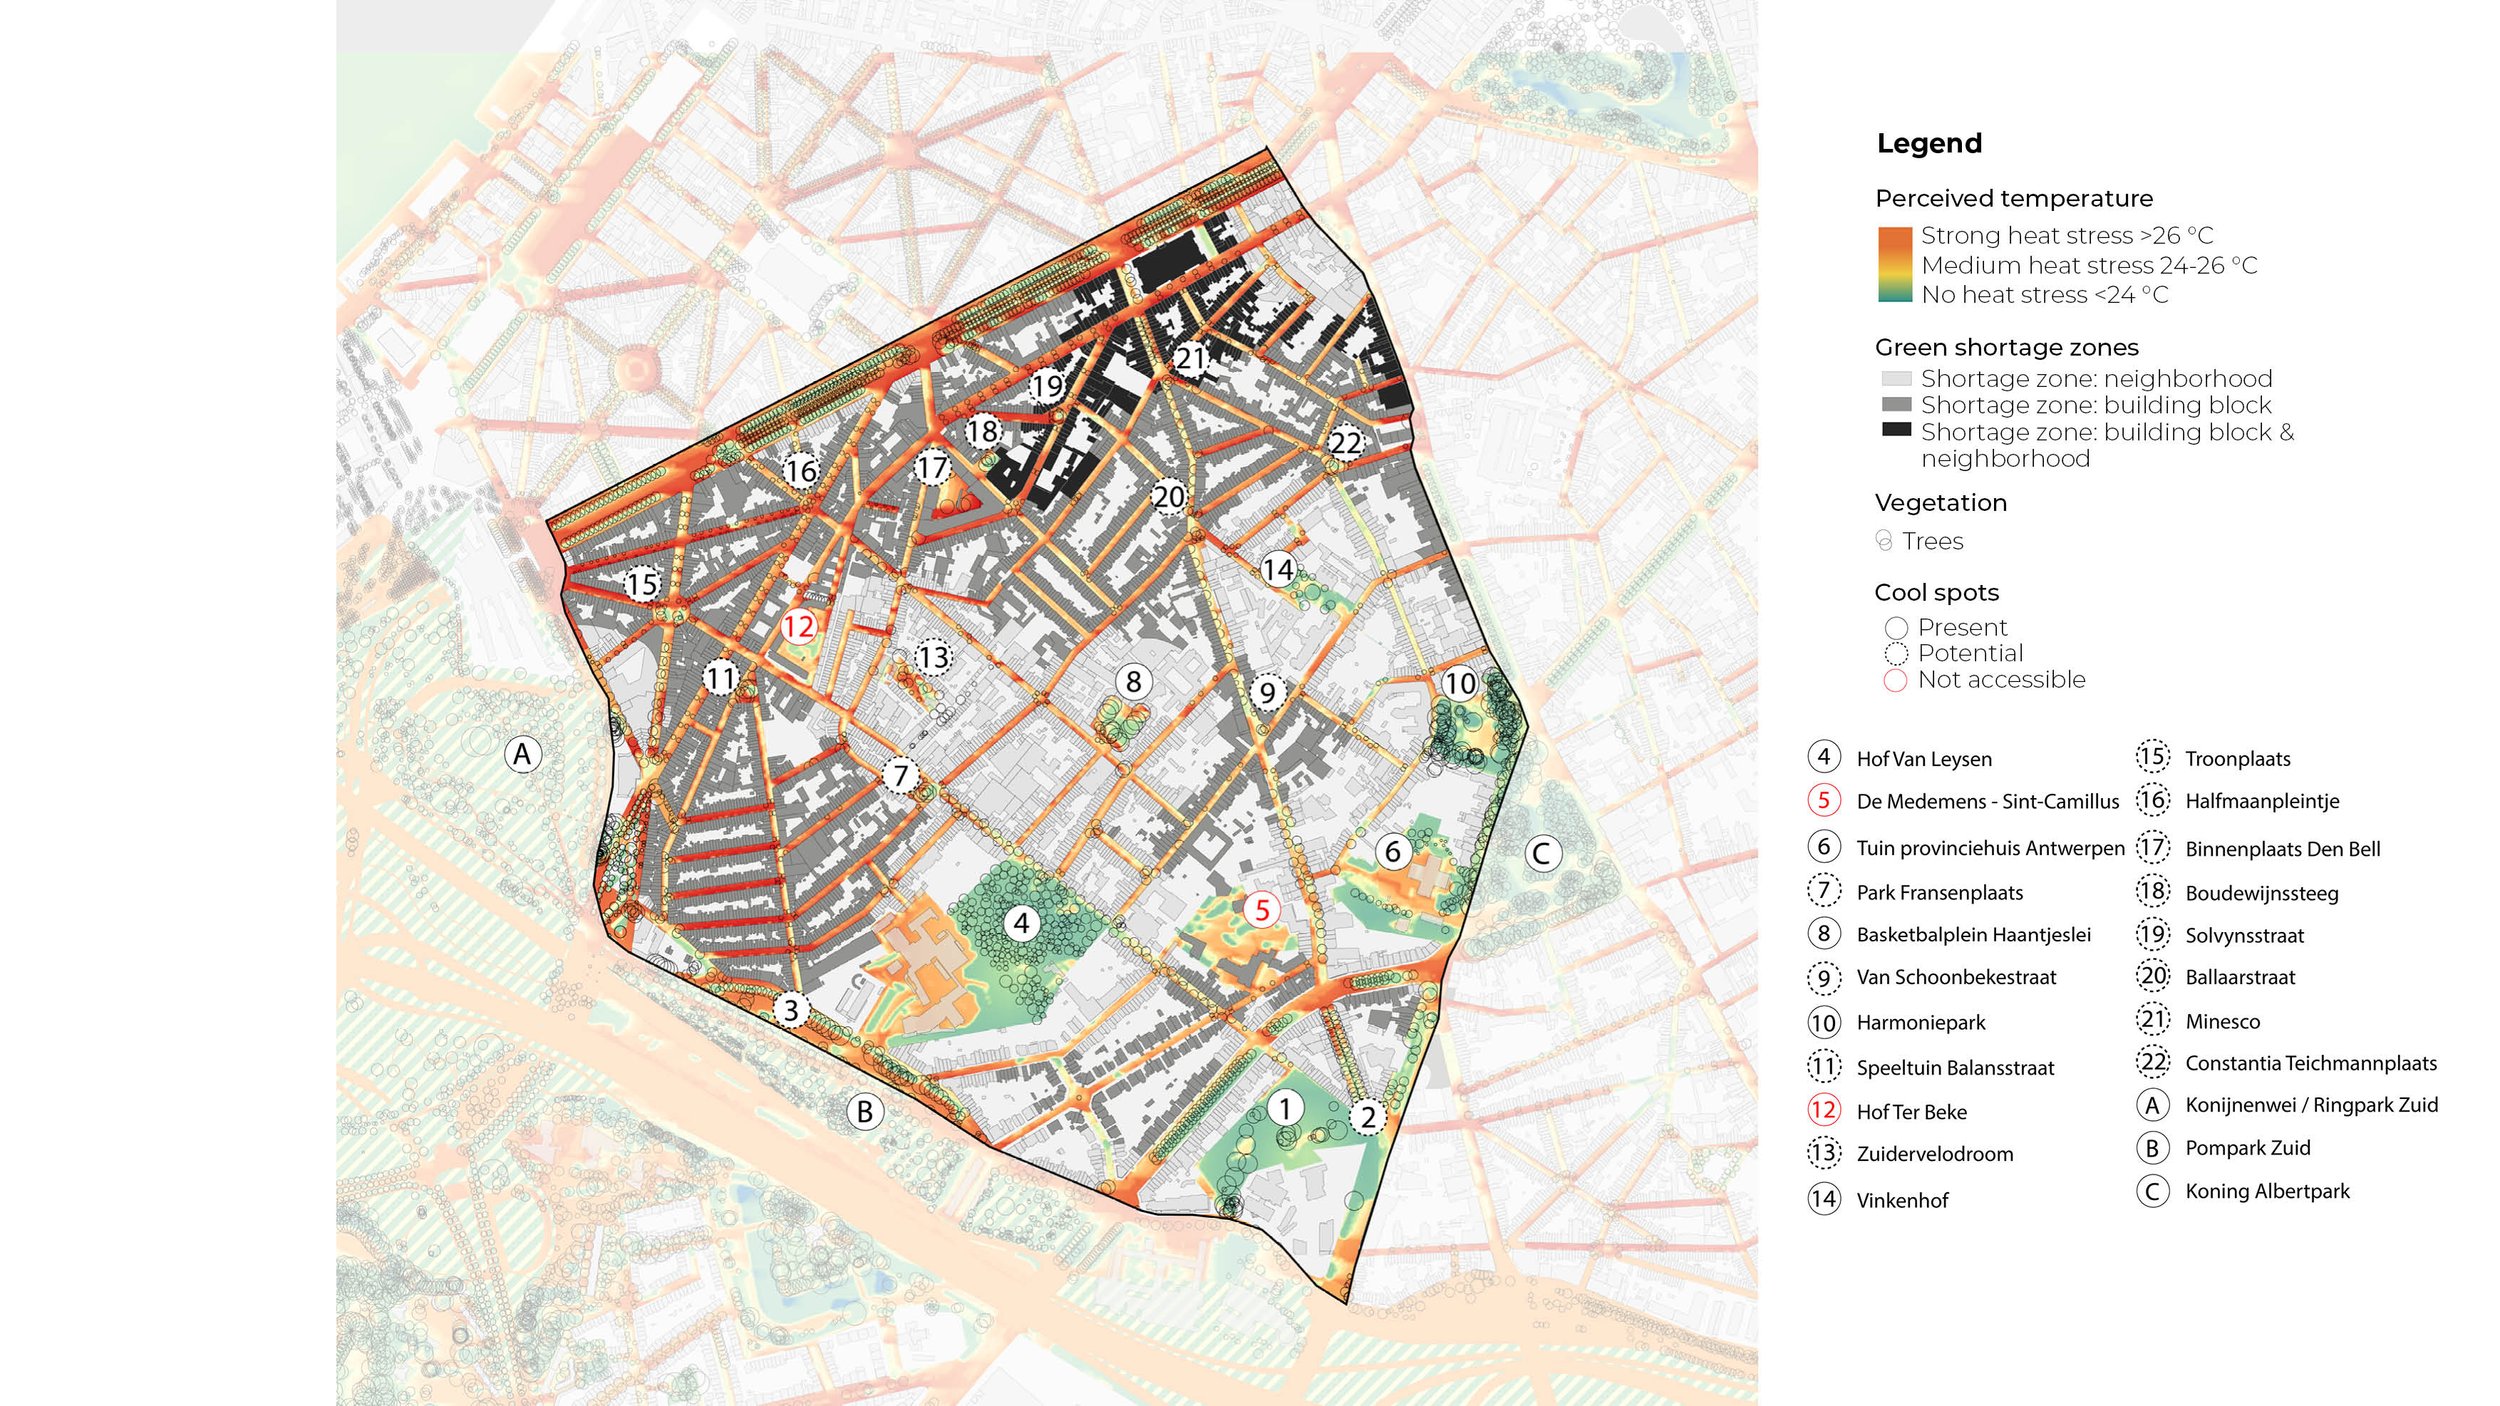Select map marker 10 at Harmoniepark
This screenshot has width=2500, height=1406.
(x=1459, y=683)
